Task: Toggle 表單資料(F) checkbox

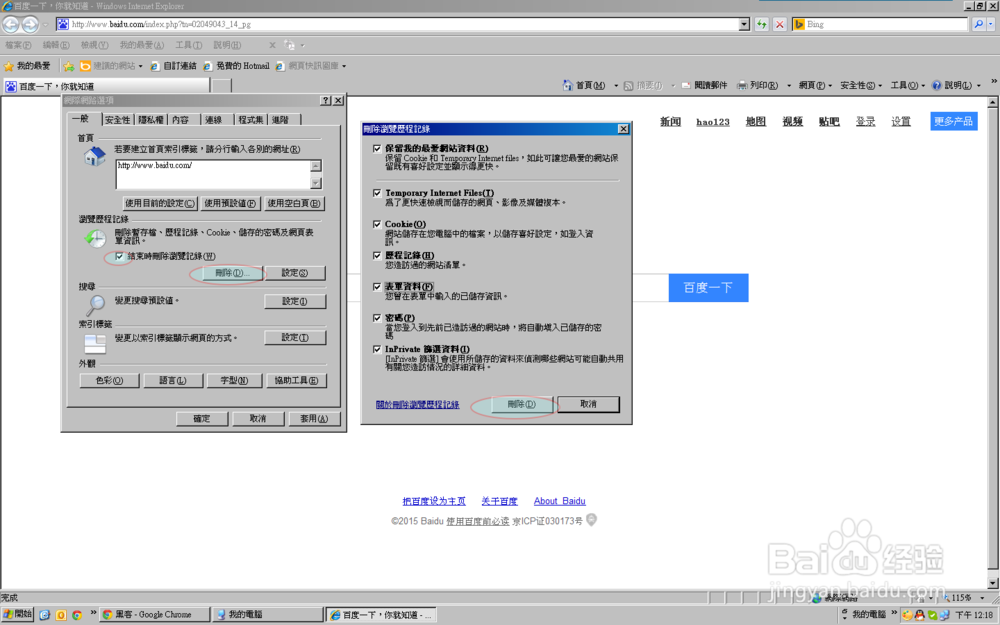Action: 377,286
